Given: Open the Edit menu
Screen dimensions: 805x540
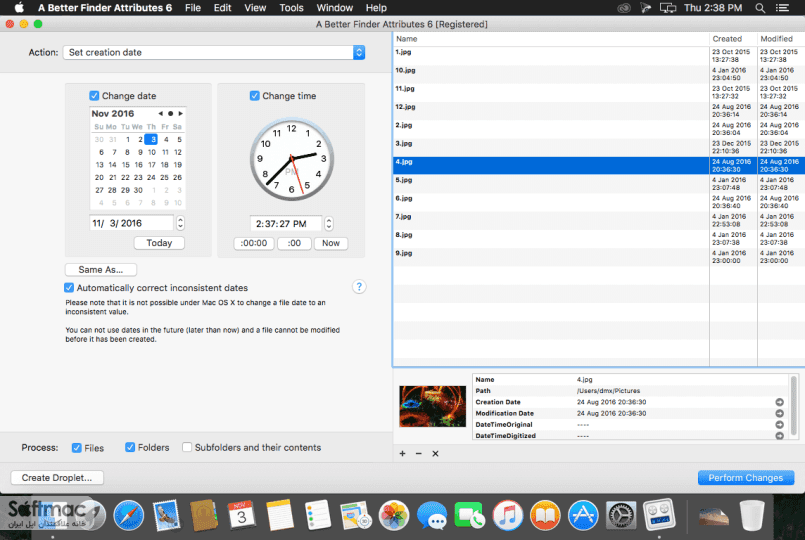Looking at the screenshot, I should 222,8.
